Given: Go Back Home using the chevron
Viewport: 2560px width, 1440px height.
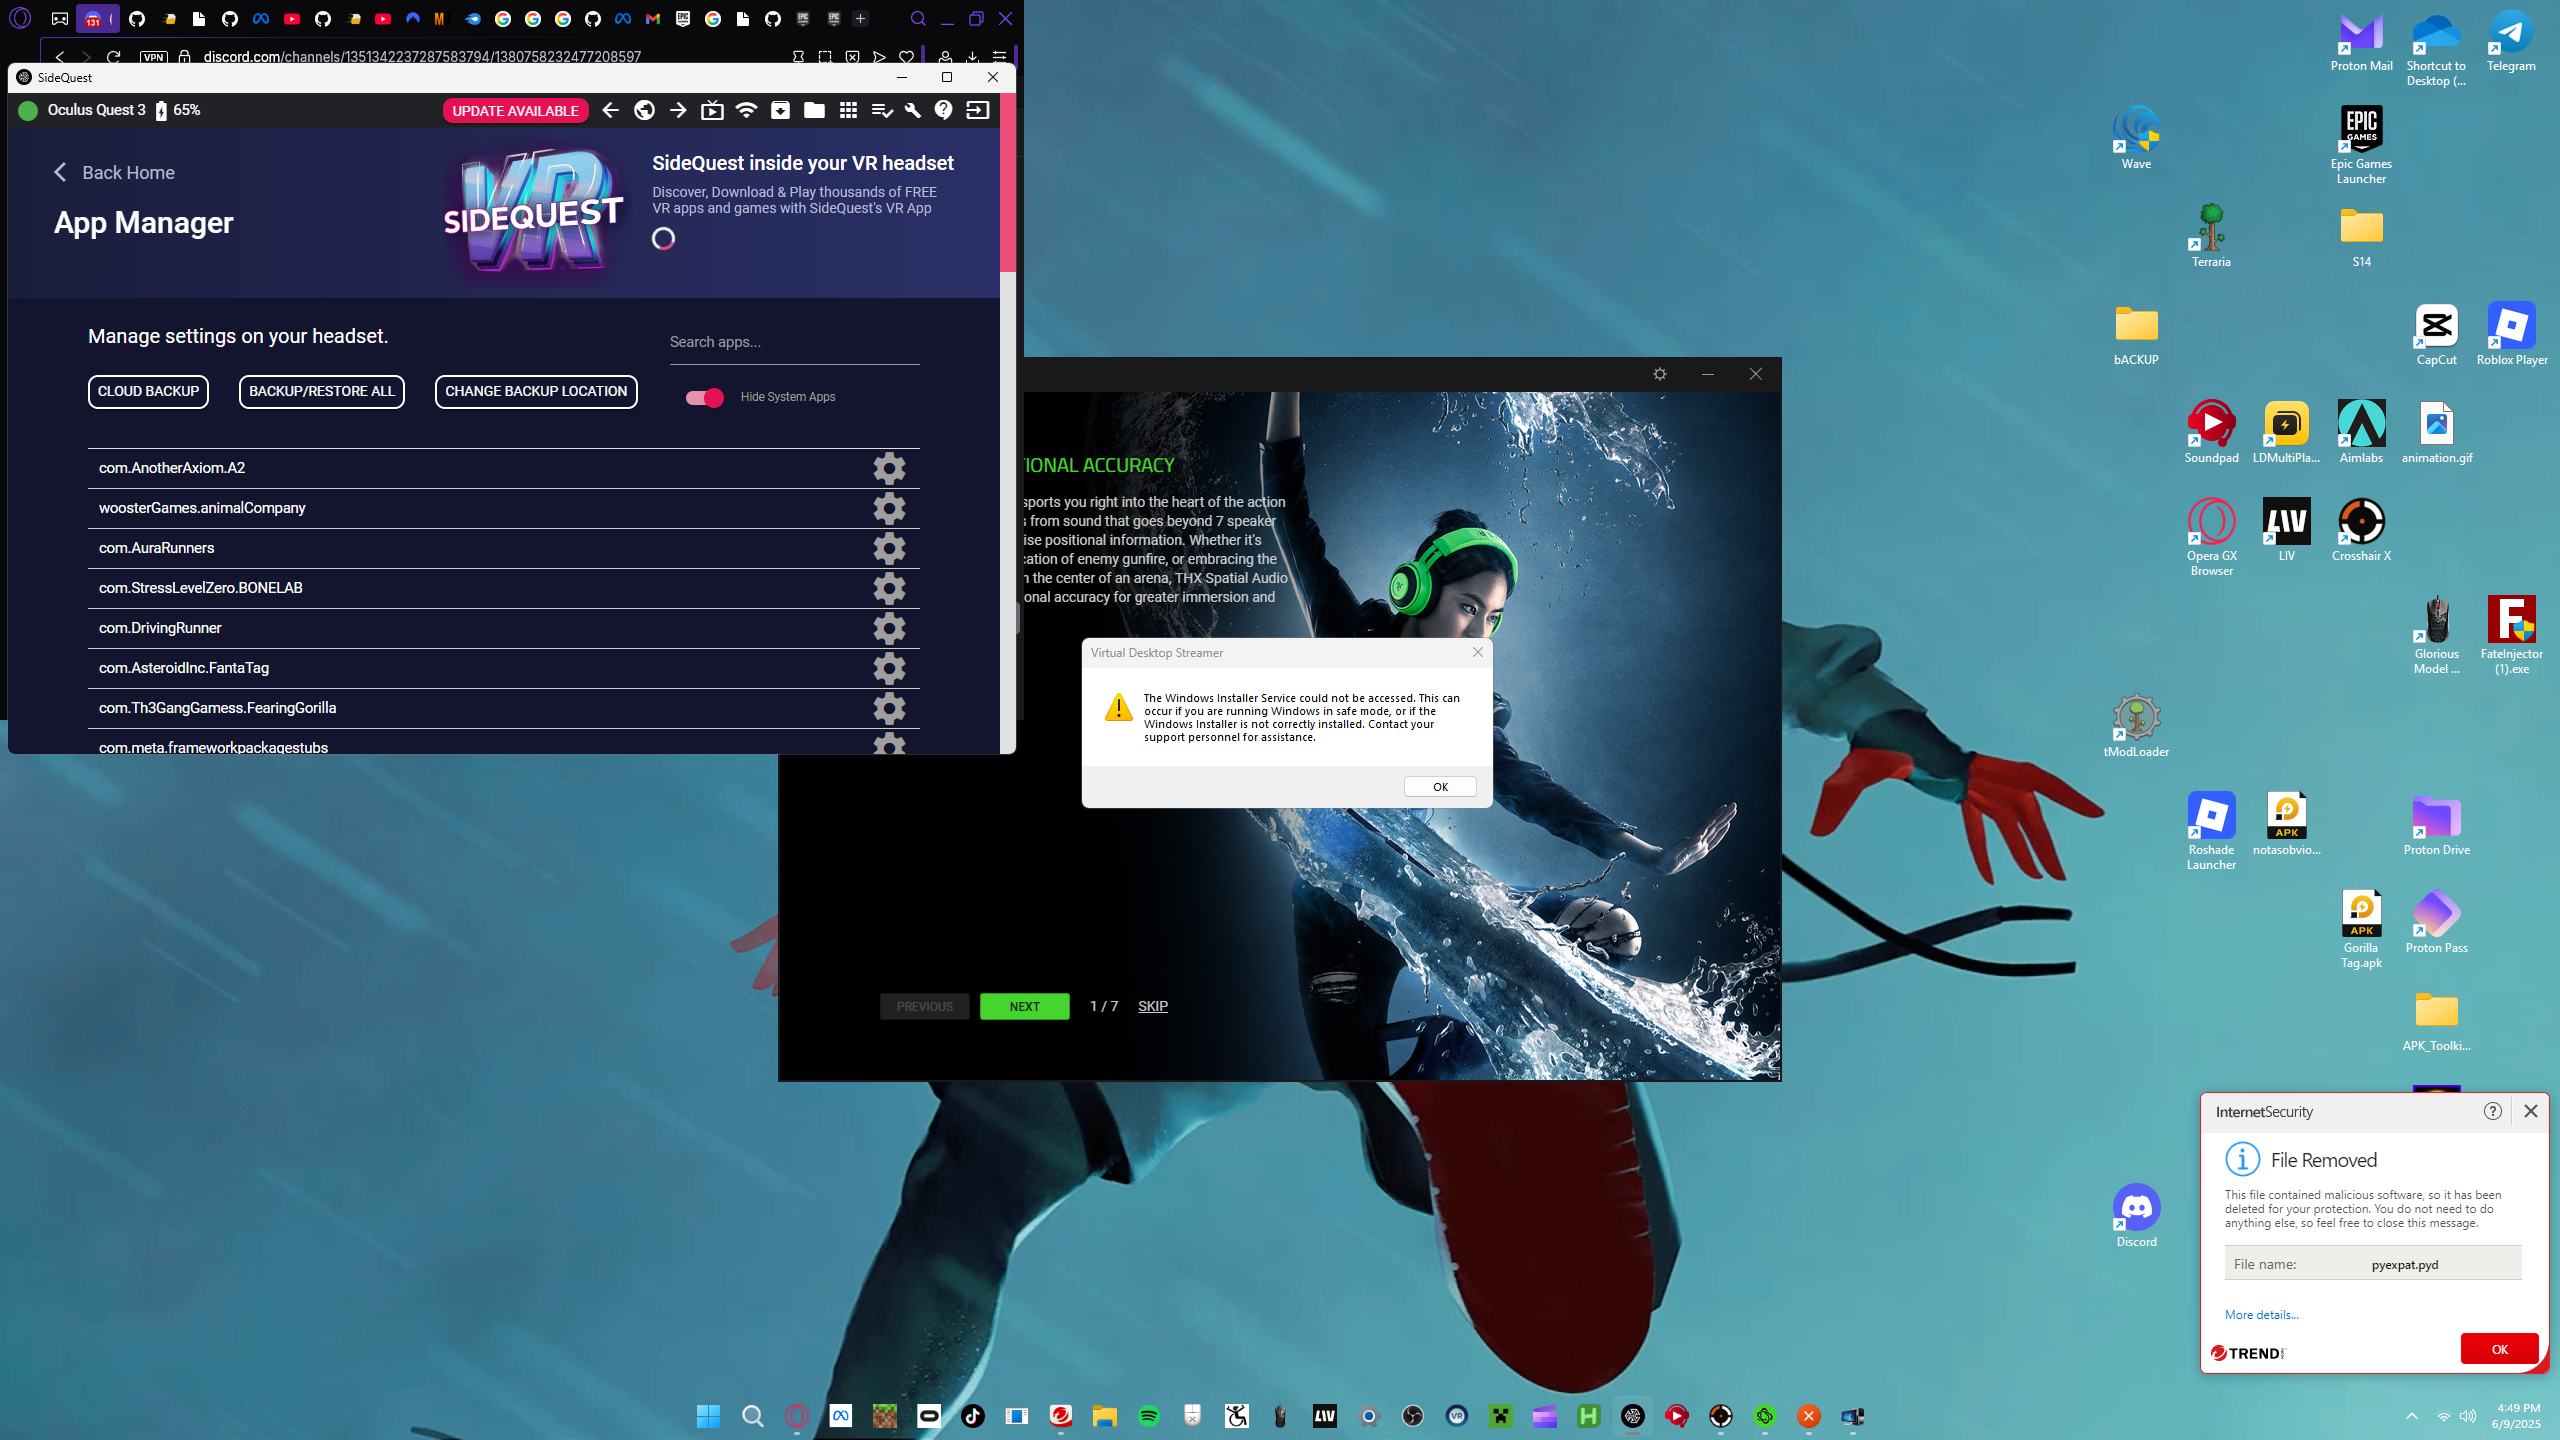Looking at the screenshot, I should pos(60,172).
